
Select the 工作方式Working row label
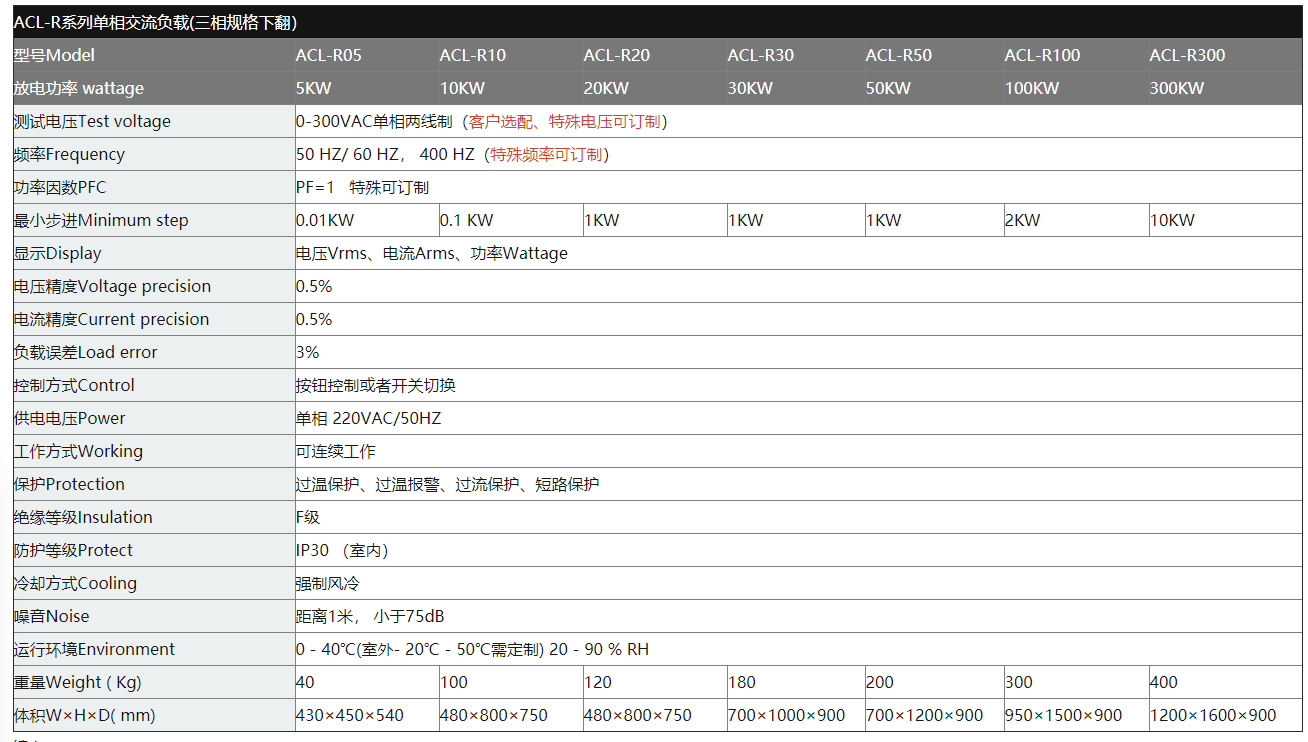[x=78, y=451]
